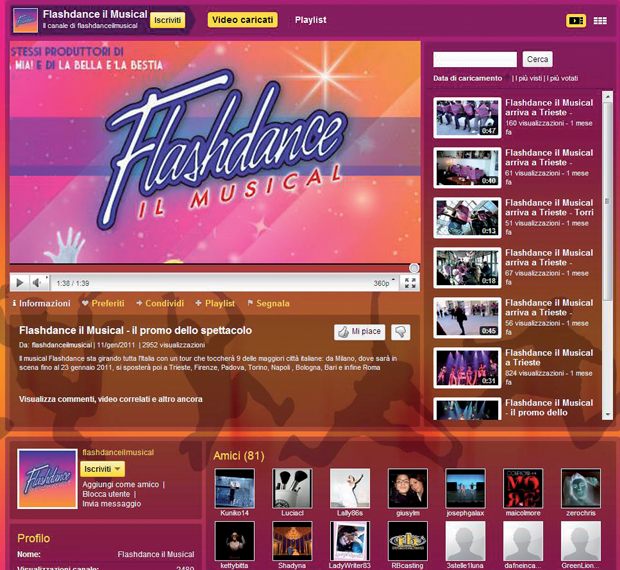Click Invia messaggio link
This screenshot has width=620, height=570.
tap(112, 504)
